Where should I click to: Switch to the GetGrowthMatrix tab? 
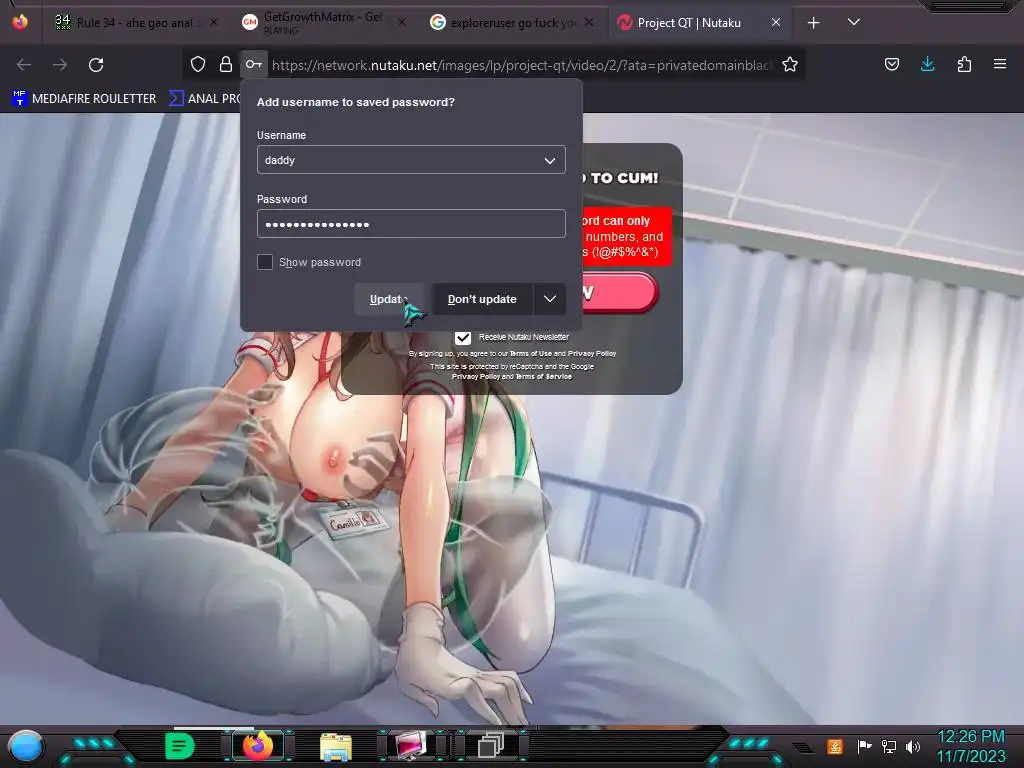tap(323, 23)
